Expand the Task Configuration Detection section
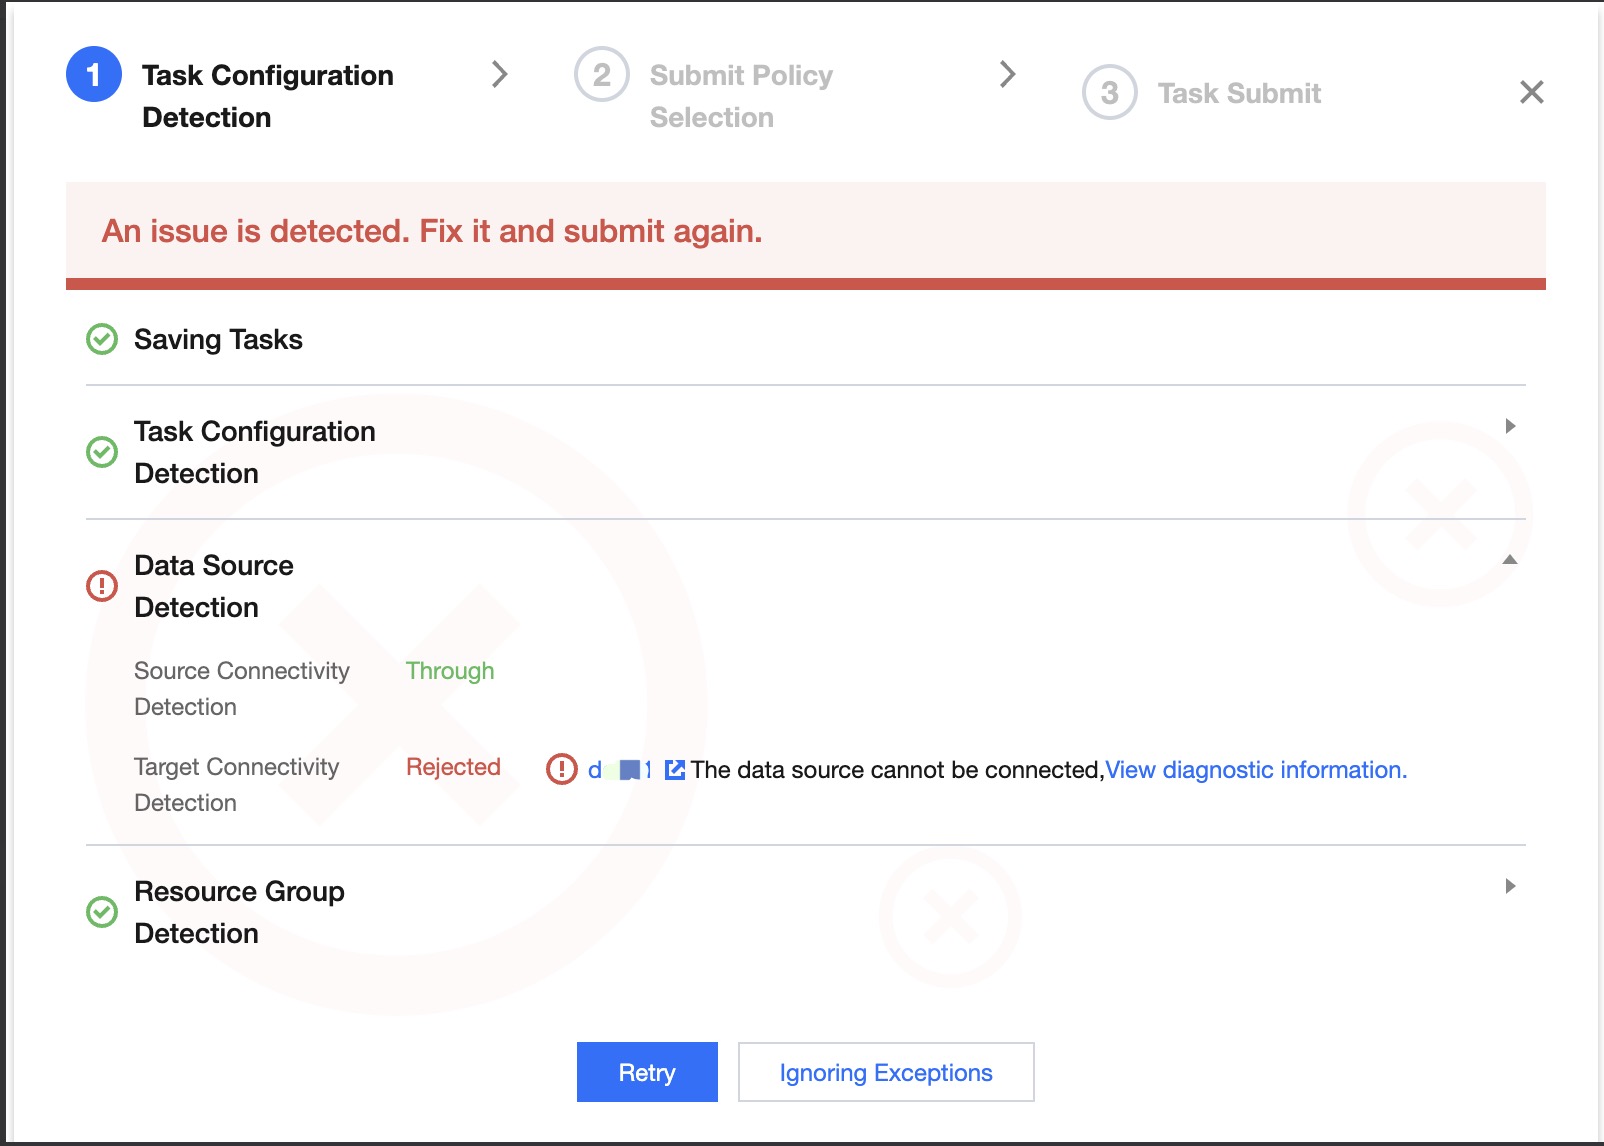This screenshot has height=1146, width=1604. point(1510,426)
